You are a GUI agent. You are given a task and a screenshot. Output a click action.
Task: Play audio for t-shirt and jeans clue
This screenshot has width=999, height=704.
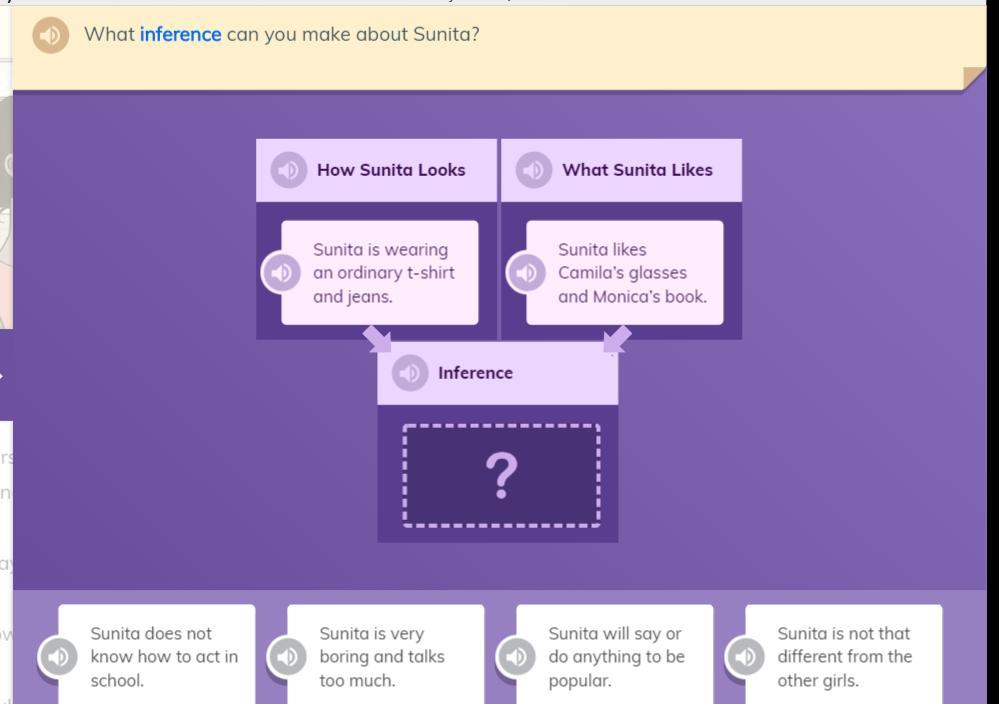click(x=281, y=272)
